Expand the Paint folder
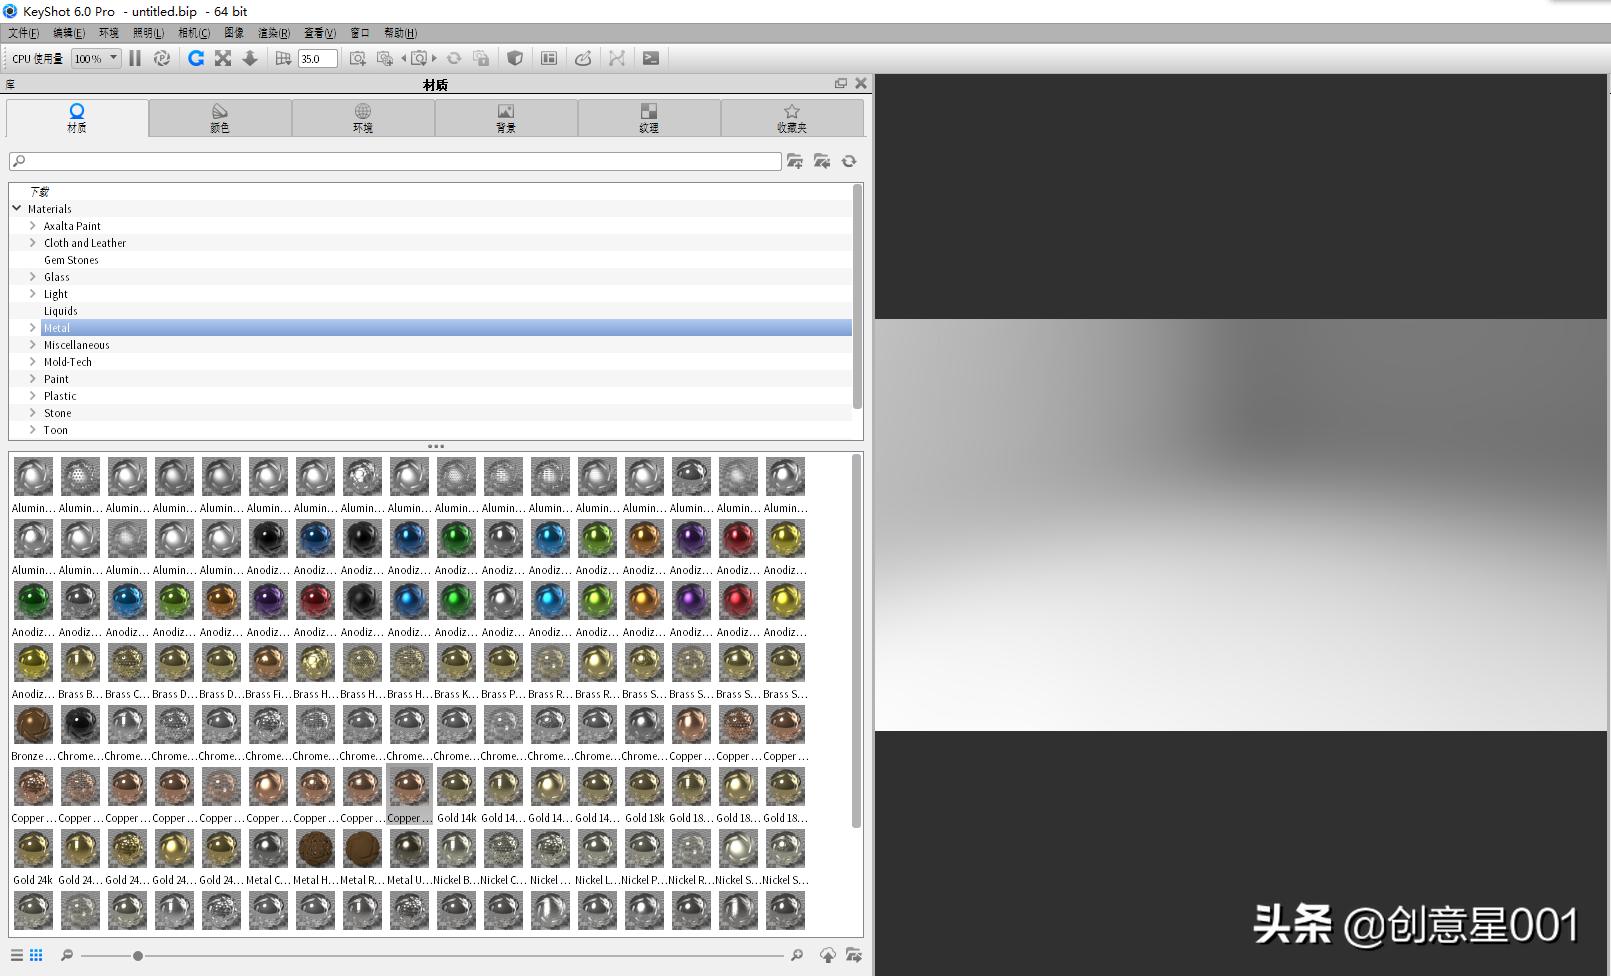This screenshot has width=1611, height=976. tap(33, 379)
